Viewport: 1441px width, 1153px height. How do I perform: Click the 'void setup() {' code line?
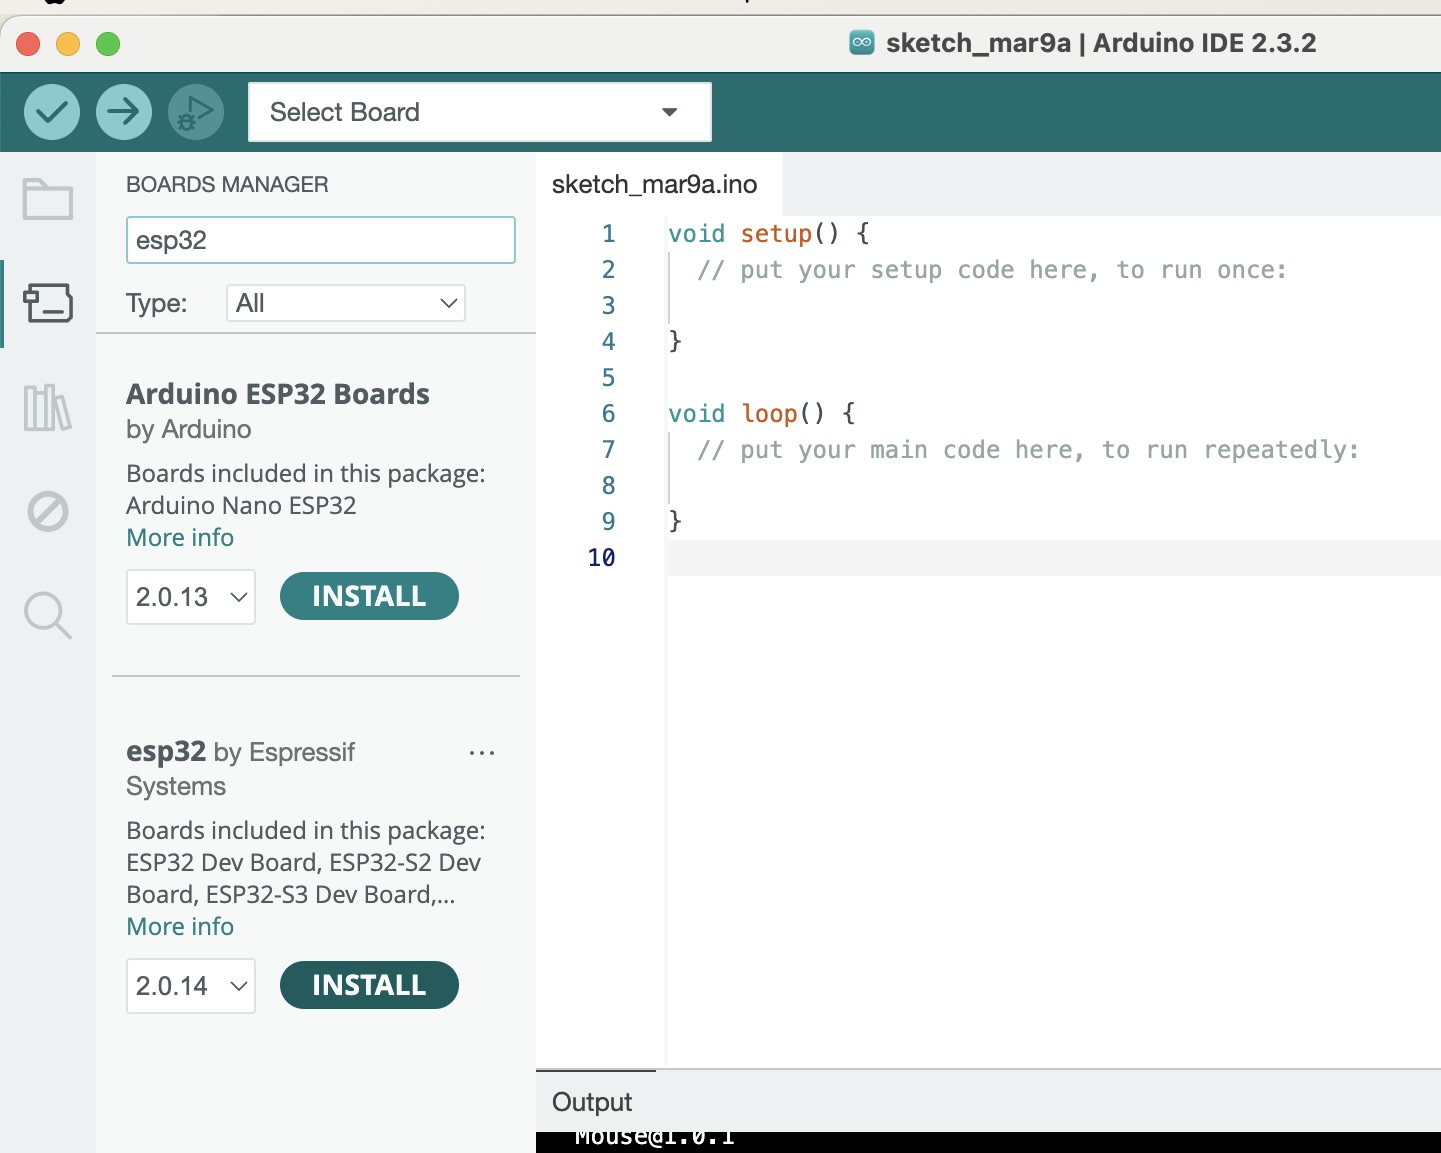tap(769, 234)
